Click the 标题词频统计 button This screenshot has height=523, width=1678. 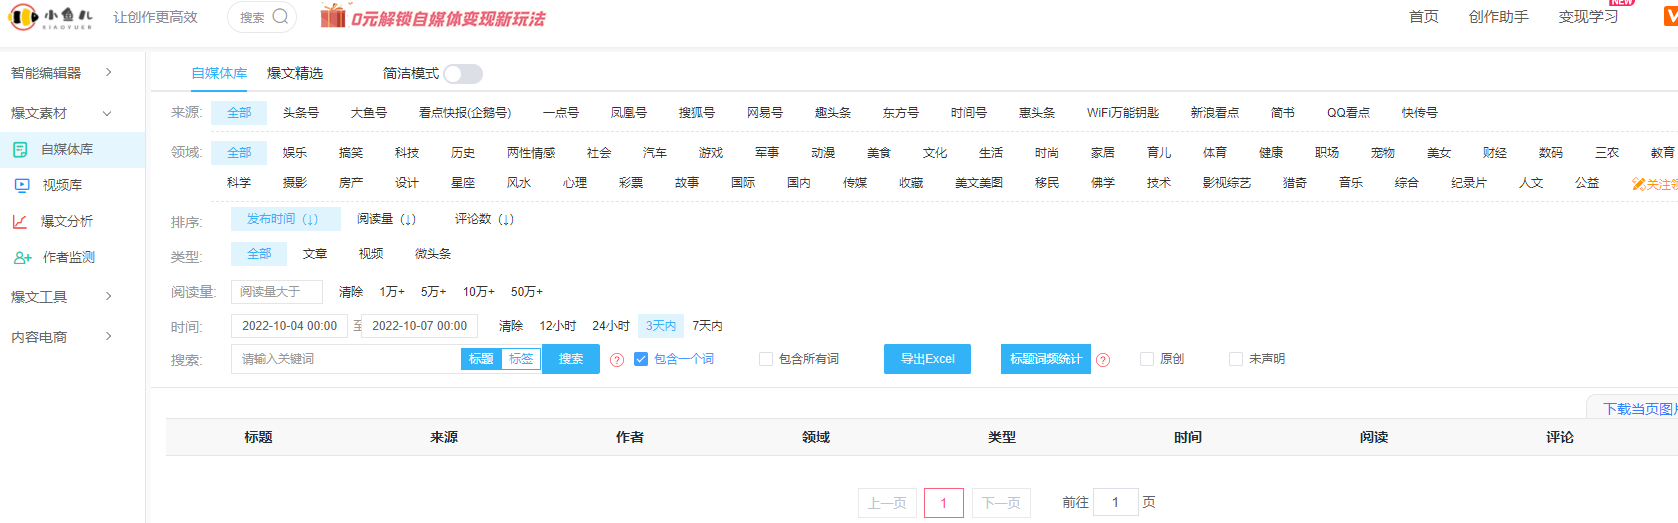coord(1045,359)
